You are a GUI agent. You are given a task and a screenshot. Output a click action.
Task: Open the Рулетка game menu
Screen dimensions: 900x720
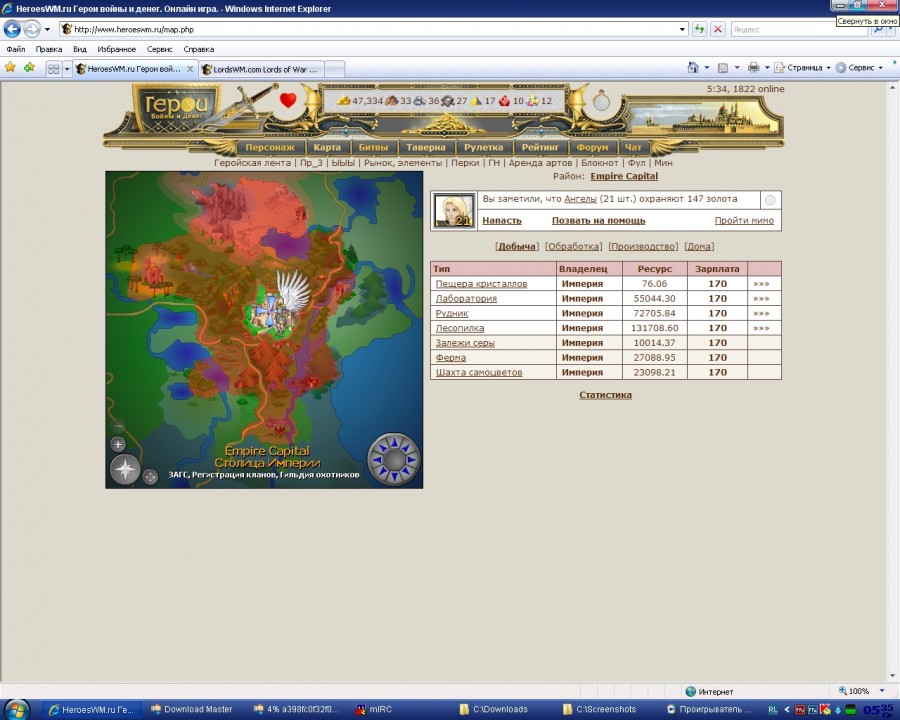(x=483, y=148)
